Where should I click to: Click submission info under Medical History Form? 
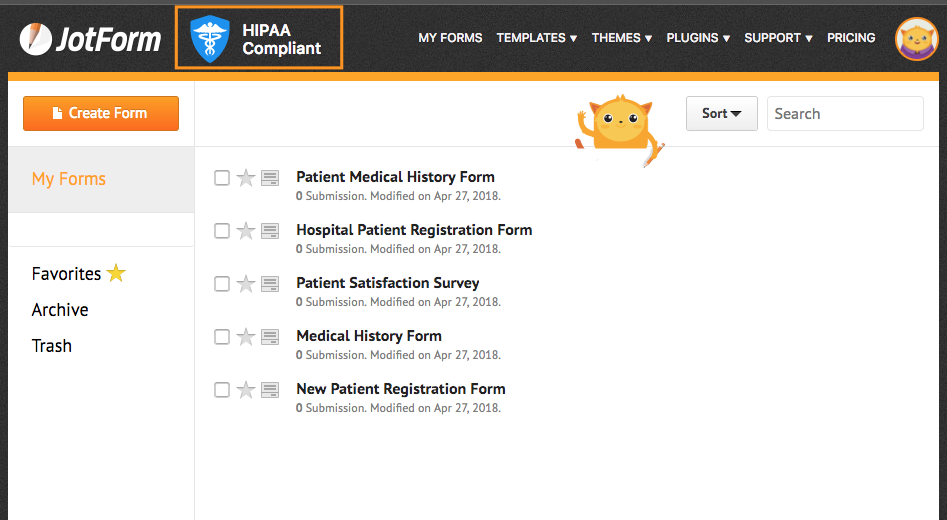(398, 355)
